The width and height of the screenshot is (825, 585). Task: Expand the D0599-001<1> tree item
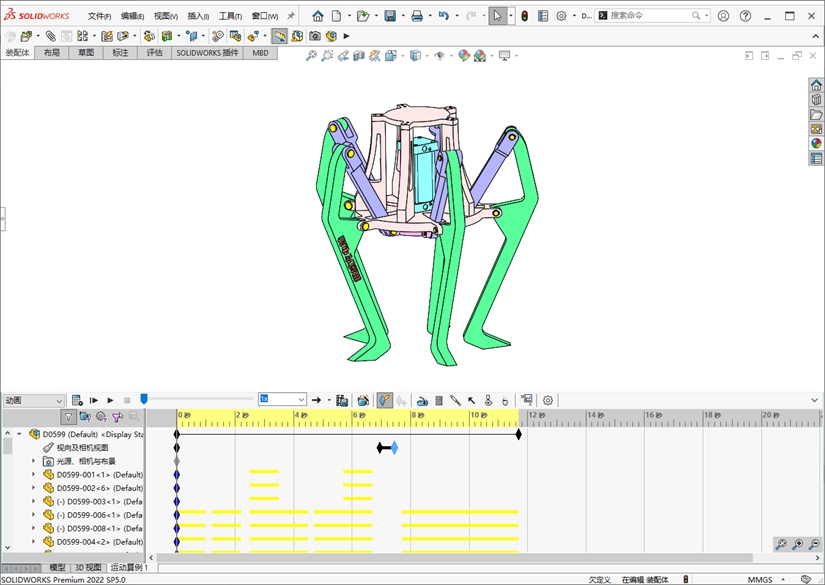(x=33, y=475)
